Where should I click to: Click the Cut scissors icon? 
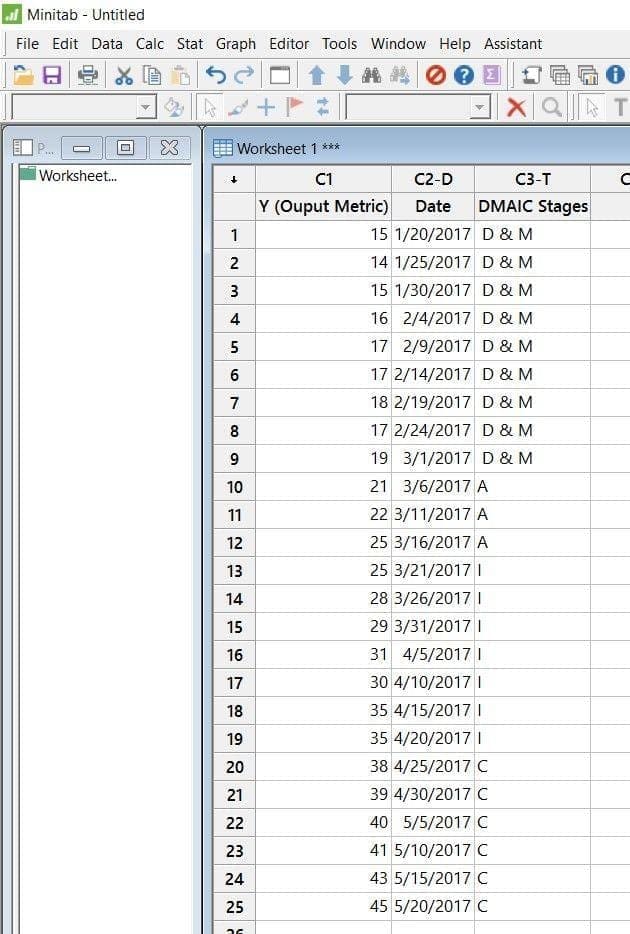[124, 75]
